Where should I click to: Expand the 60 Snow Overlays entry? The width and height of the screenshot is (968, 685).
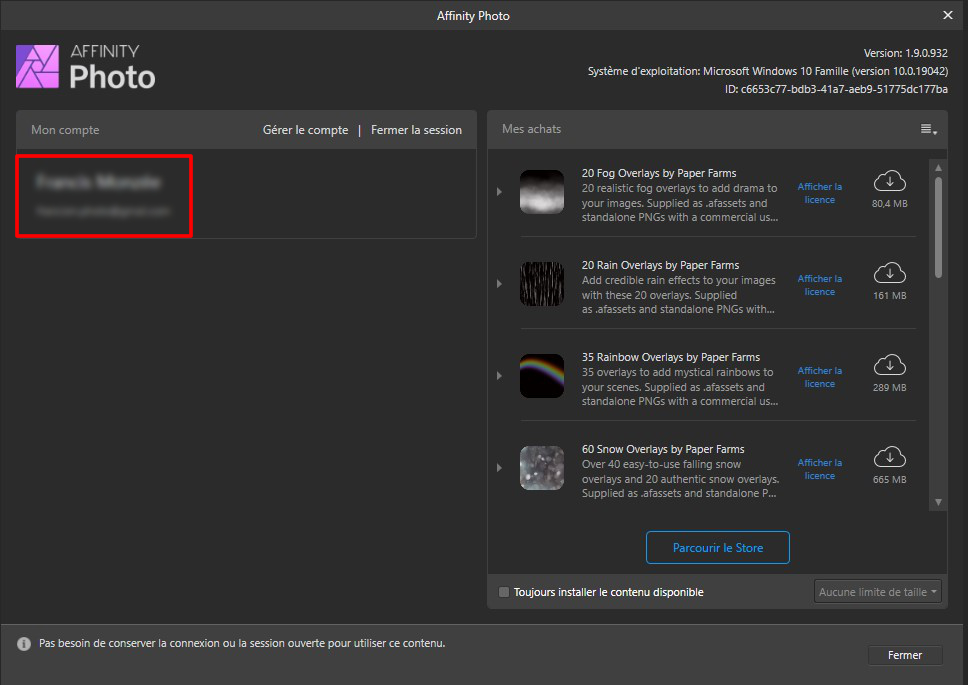[499, 468]
